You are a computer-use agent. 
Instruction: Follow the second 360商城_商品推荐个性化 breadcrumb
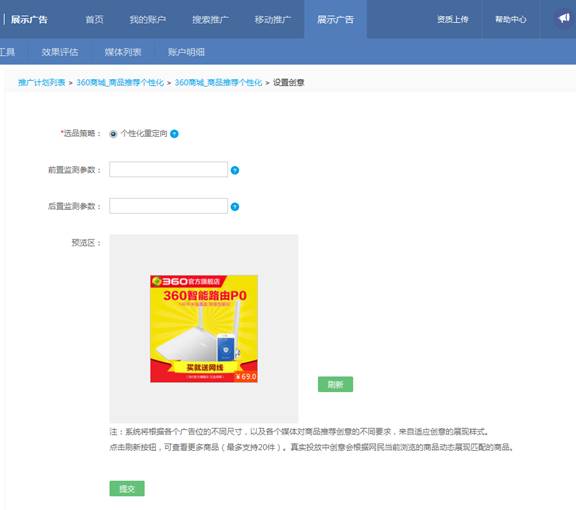click(218, 83)
